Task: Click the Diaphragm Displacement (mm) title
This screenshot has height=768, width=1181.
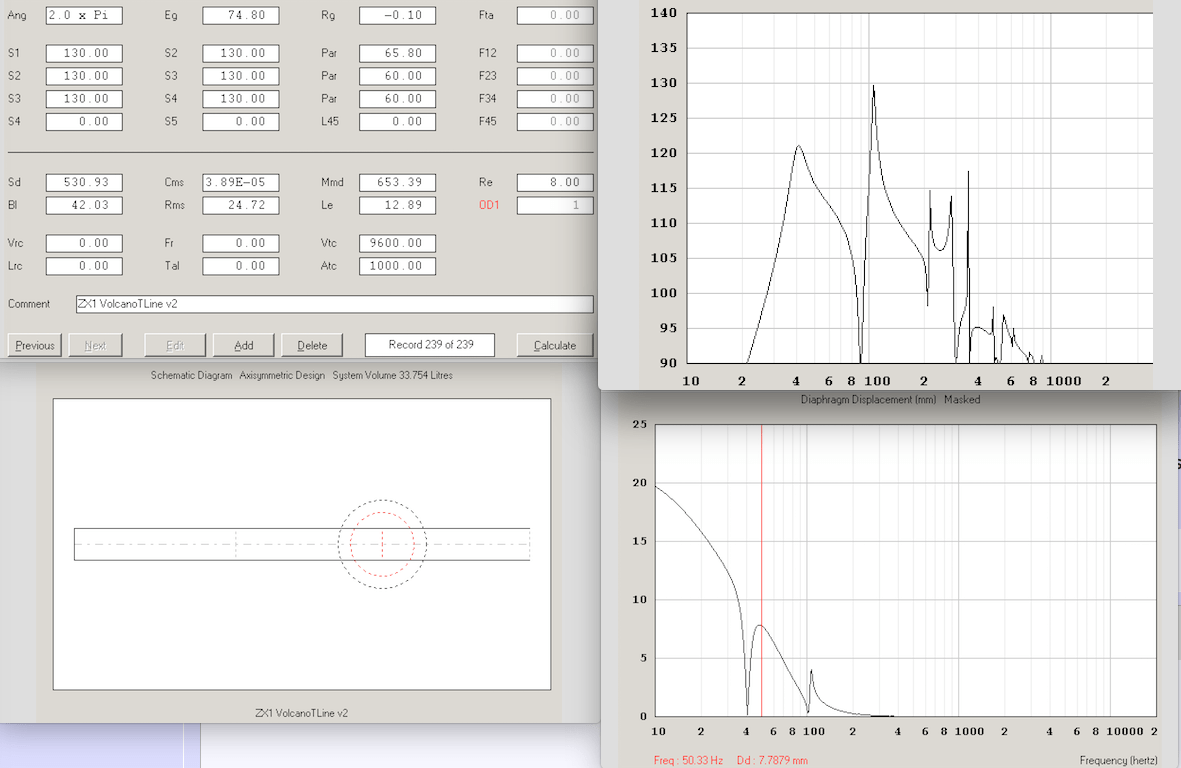Action: pyautogui.click(x=868, y=400)
